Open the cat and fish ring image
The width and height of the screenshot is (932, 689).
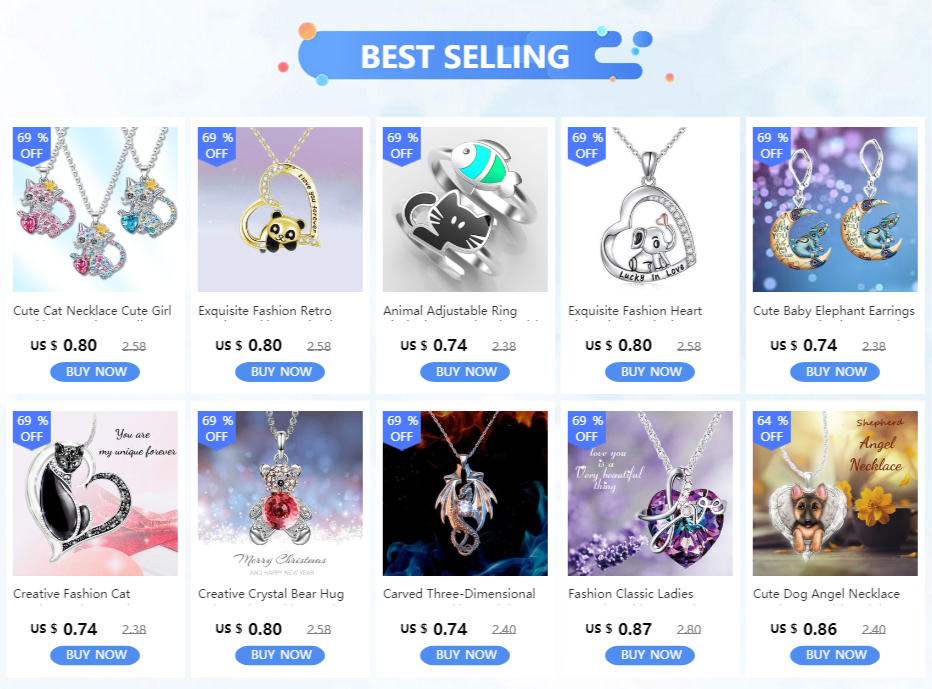tap(465, 209)
